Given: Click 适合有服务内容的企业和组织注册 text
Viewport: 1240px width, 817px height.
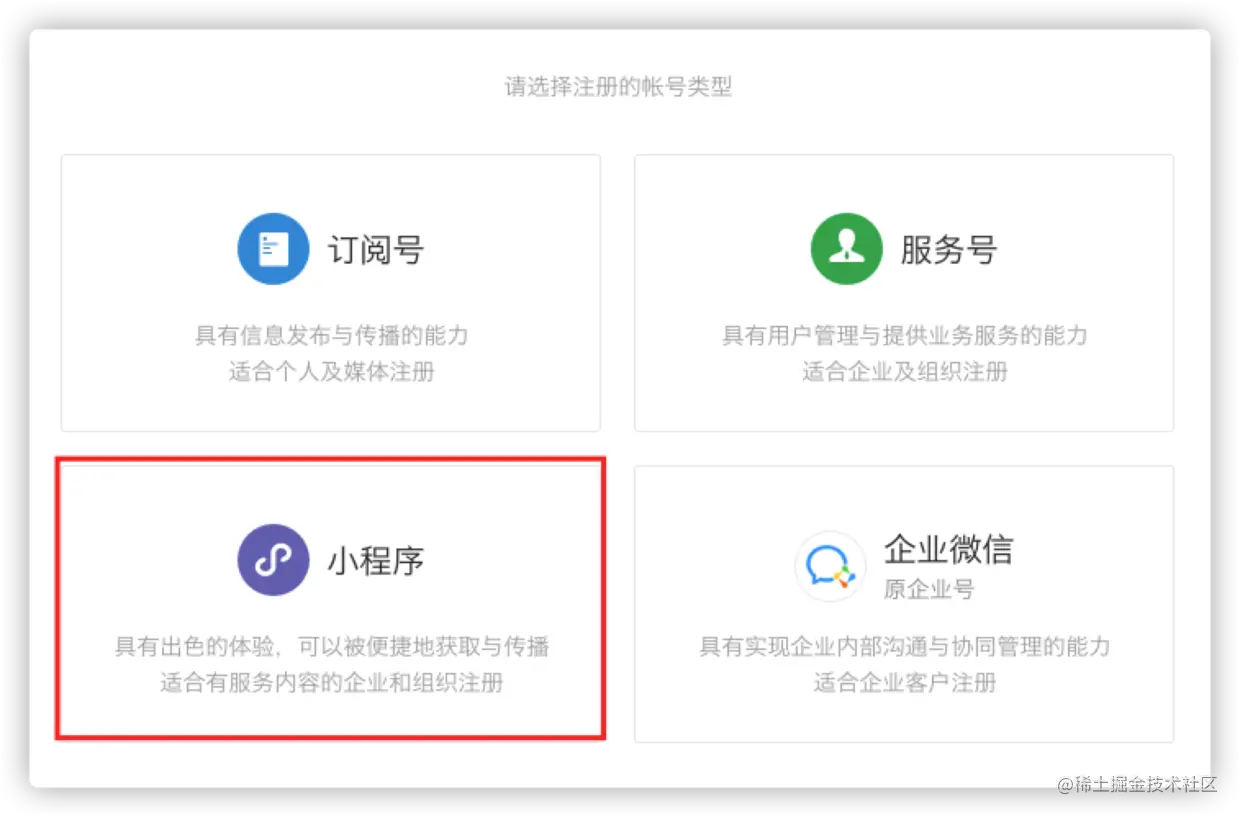Looking at the screenshot, I should click(x=331, y=683).
